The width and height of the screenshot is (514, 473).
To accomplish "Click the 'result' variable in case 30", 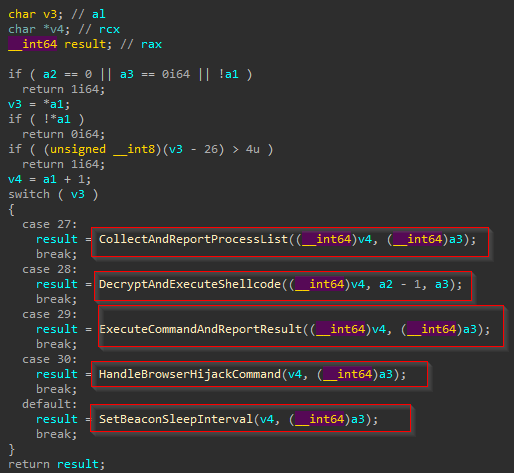I will pyautogui.click(x=57, y=374).
